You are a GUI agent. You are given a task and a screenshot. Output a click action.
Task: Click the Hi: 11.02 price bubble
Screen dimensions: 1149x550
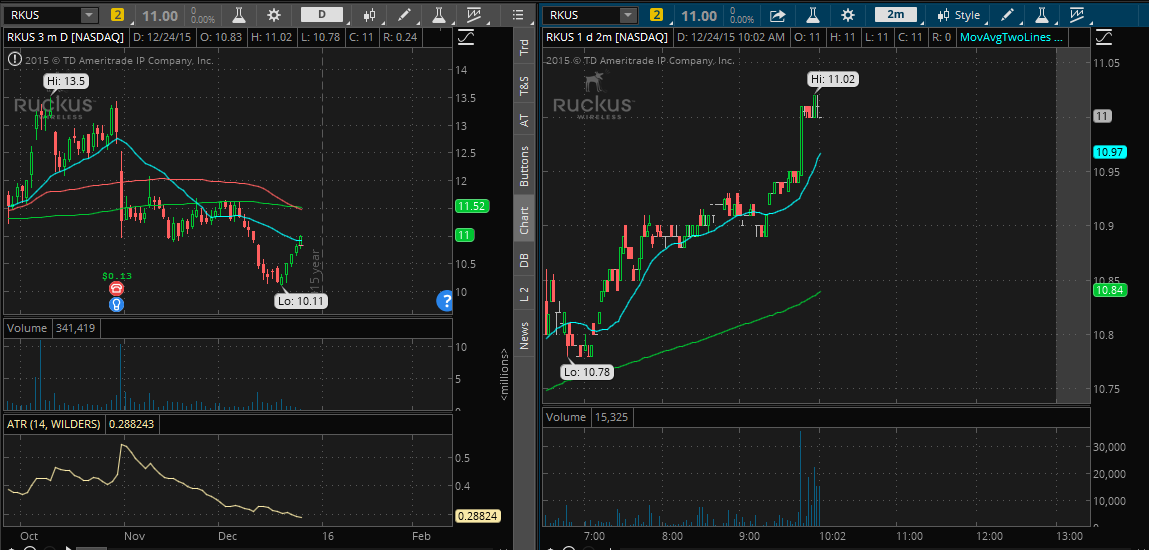(x=833, y=79)
